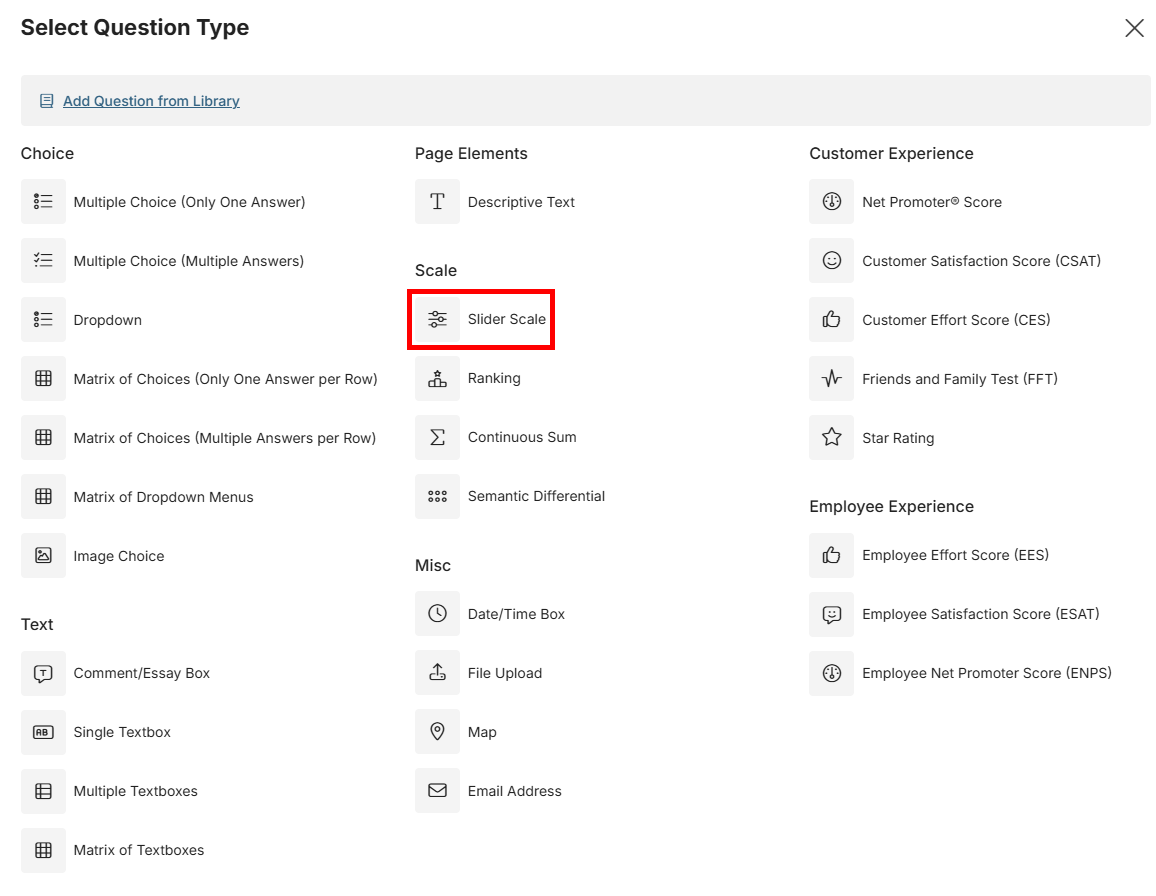
Task: Close the Select Question Type dialog
Action: coord(1134,28)
